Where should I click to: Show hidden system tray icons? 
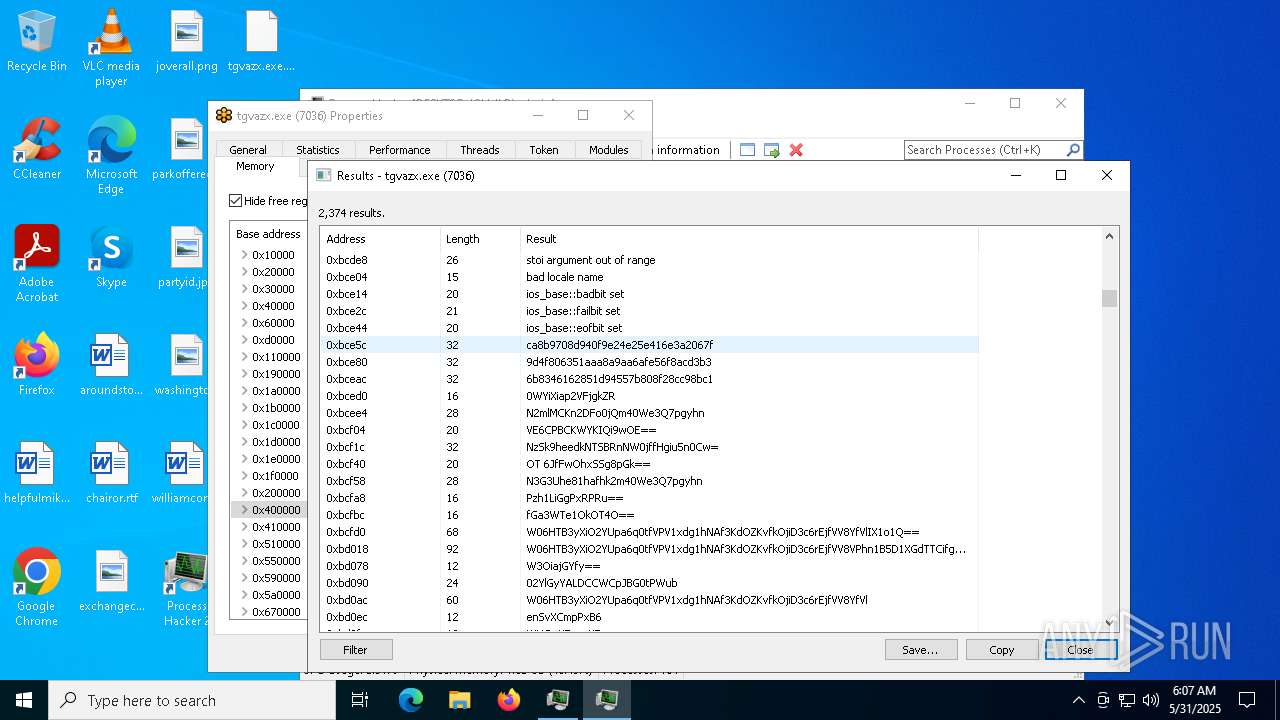pyautogui.click(x=1078, y=700)
